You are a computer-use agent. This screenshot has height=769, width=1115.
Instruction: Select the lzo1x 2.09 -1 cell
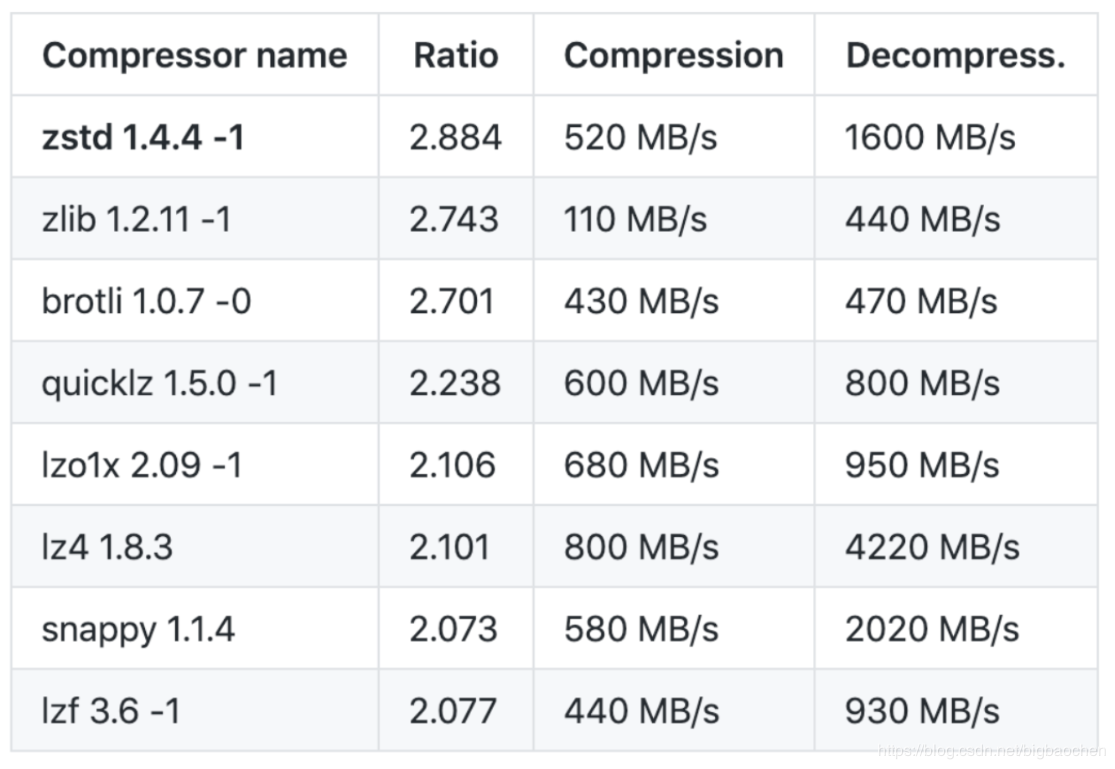[141, 465]
